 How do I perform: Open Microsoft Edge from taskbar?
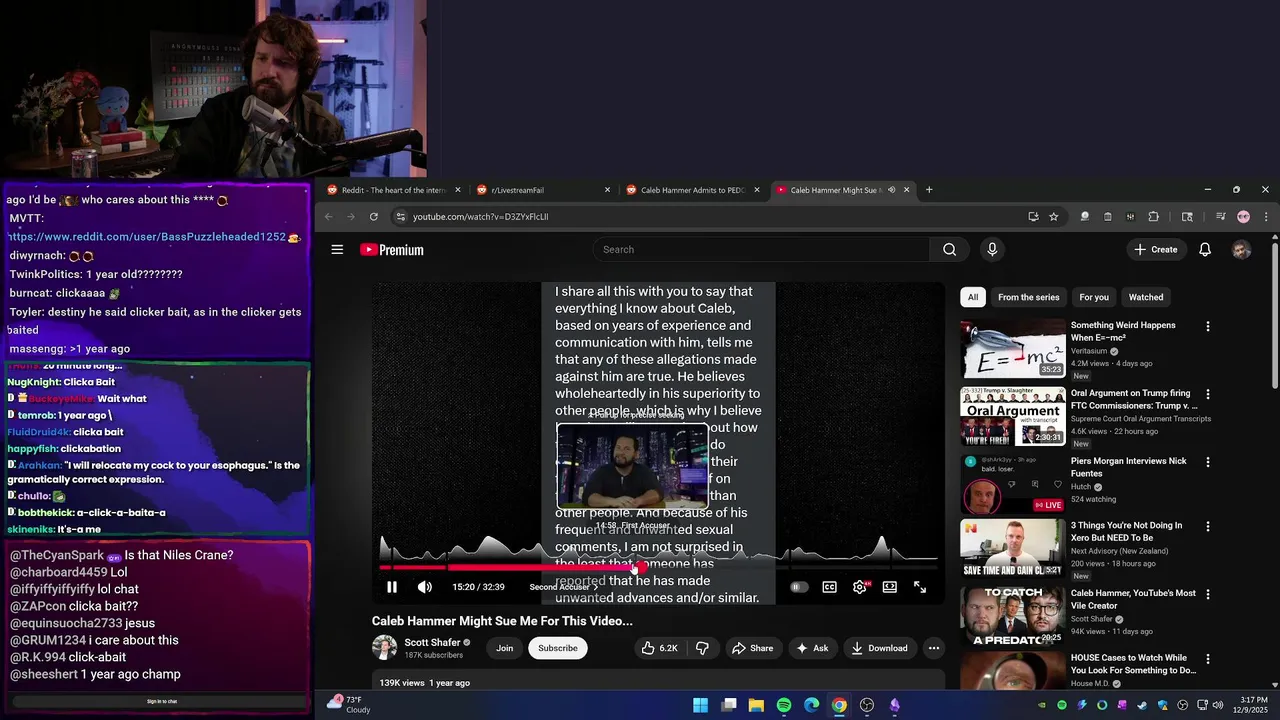[811, 706]
